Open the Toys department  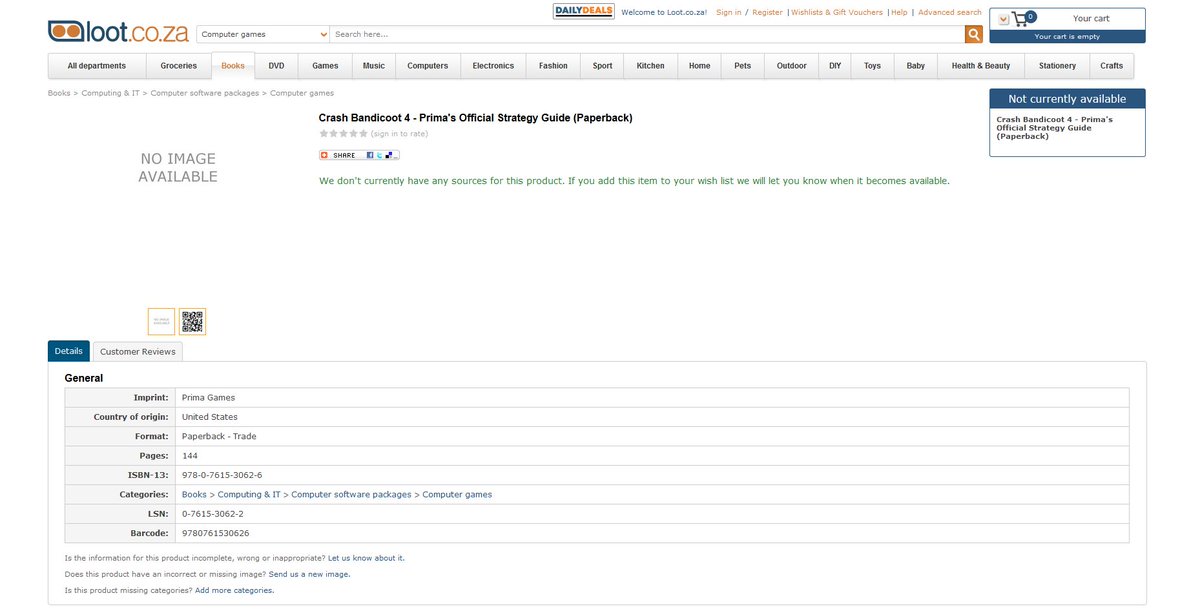(x=873, y=66)
